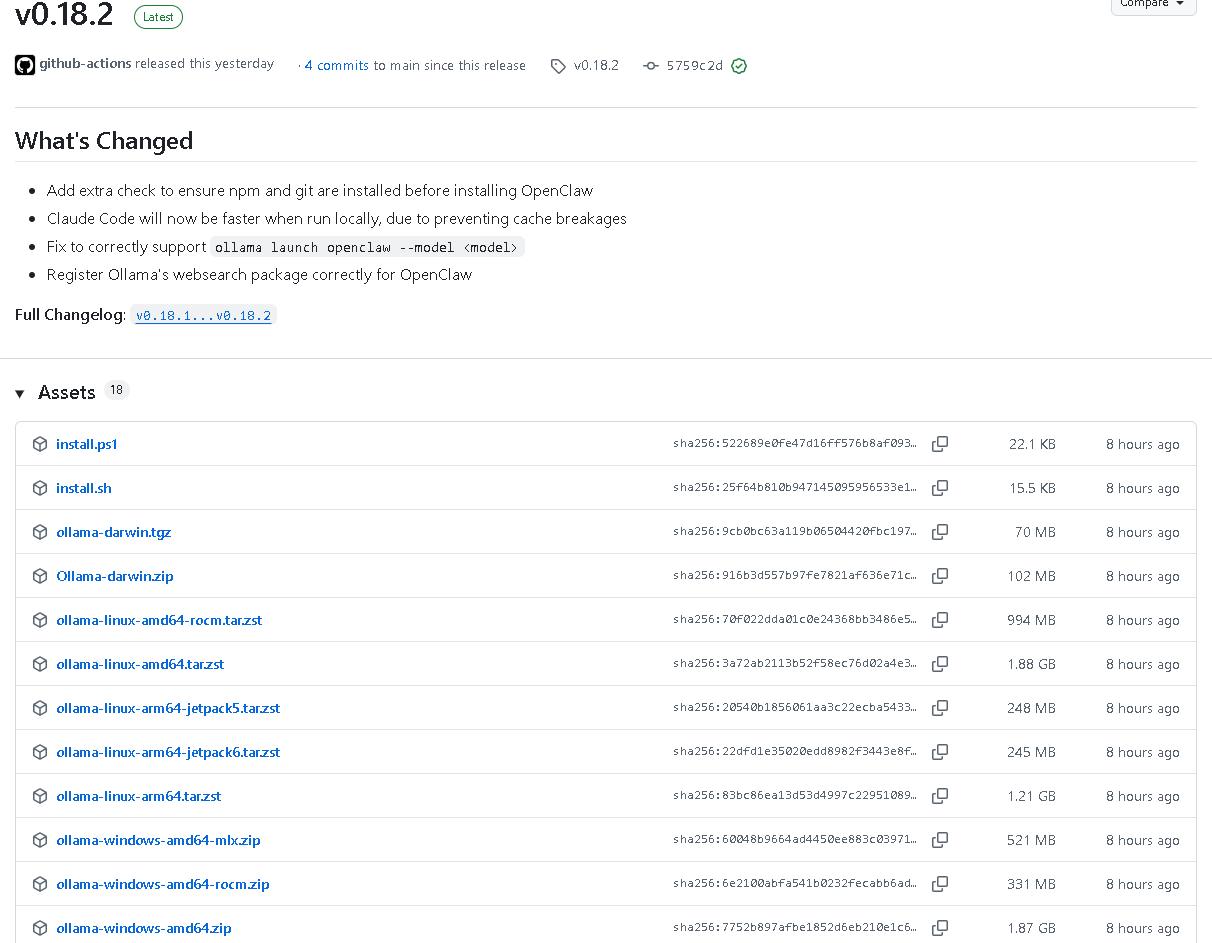1212x943 pixels.
Task: Click the green verified checkmark beside commit 5759c2d
Action: click(x=739, y=66)
